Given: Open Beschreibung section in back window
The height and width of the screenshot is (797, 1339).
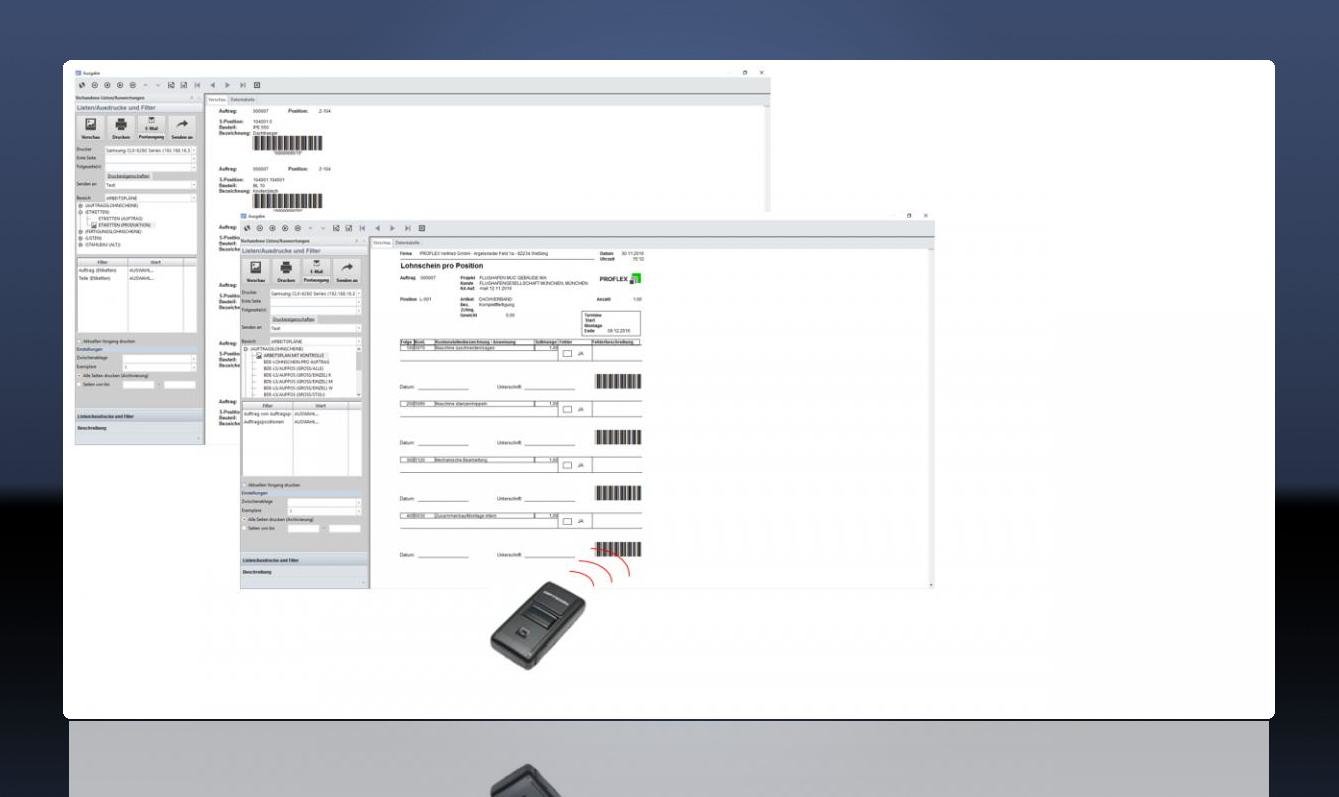Looking at the screenshot, I should pos(137,428).
